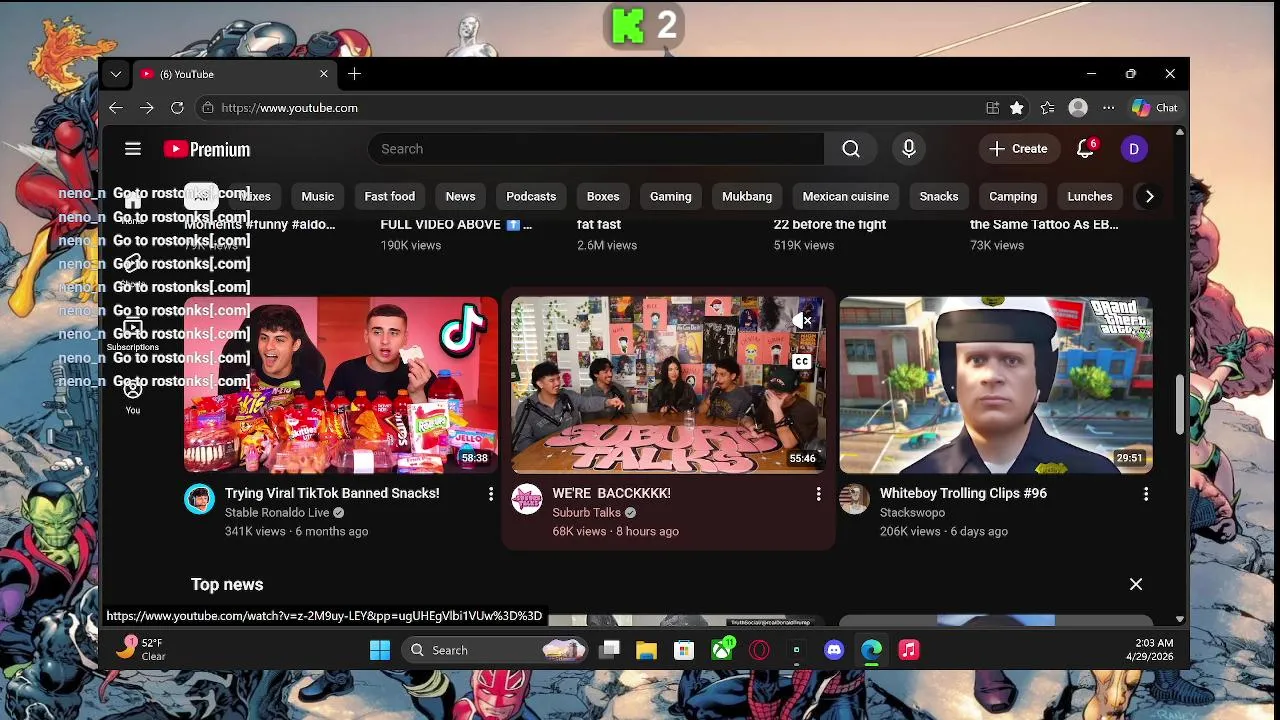Refresh the page
The image size is (1280, 720).
[x=177, y=108]
